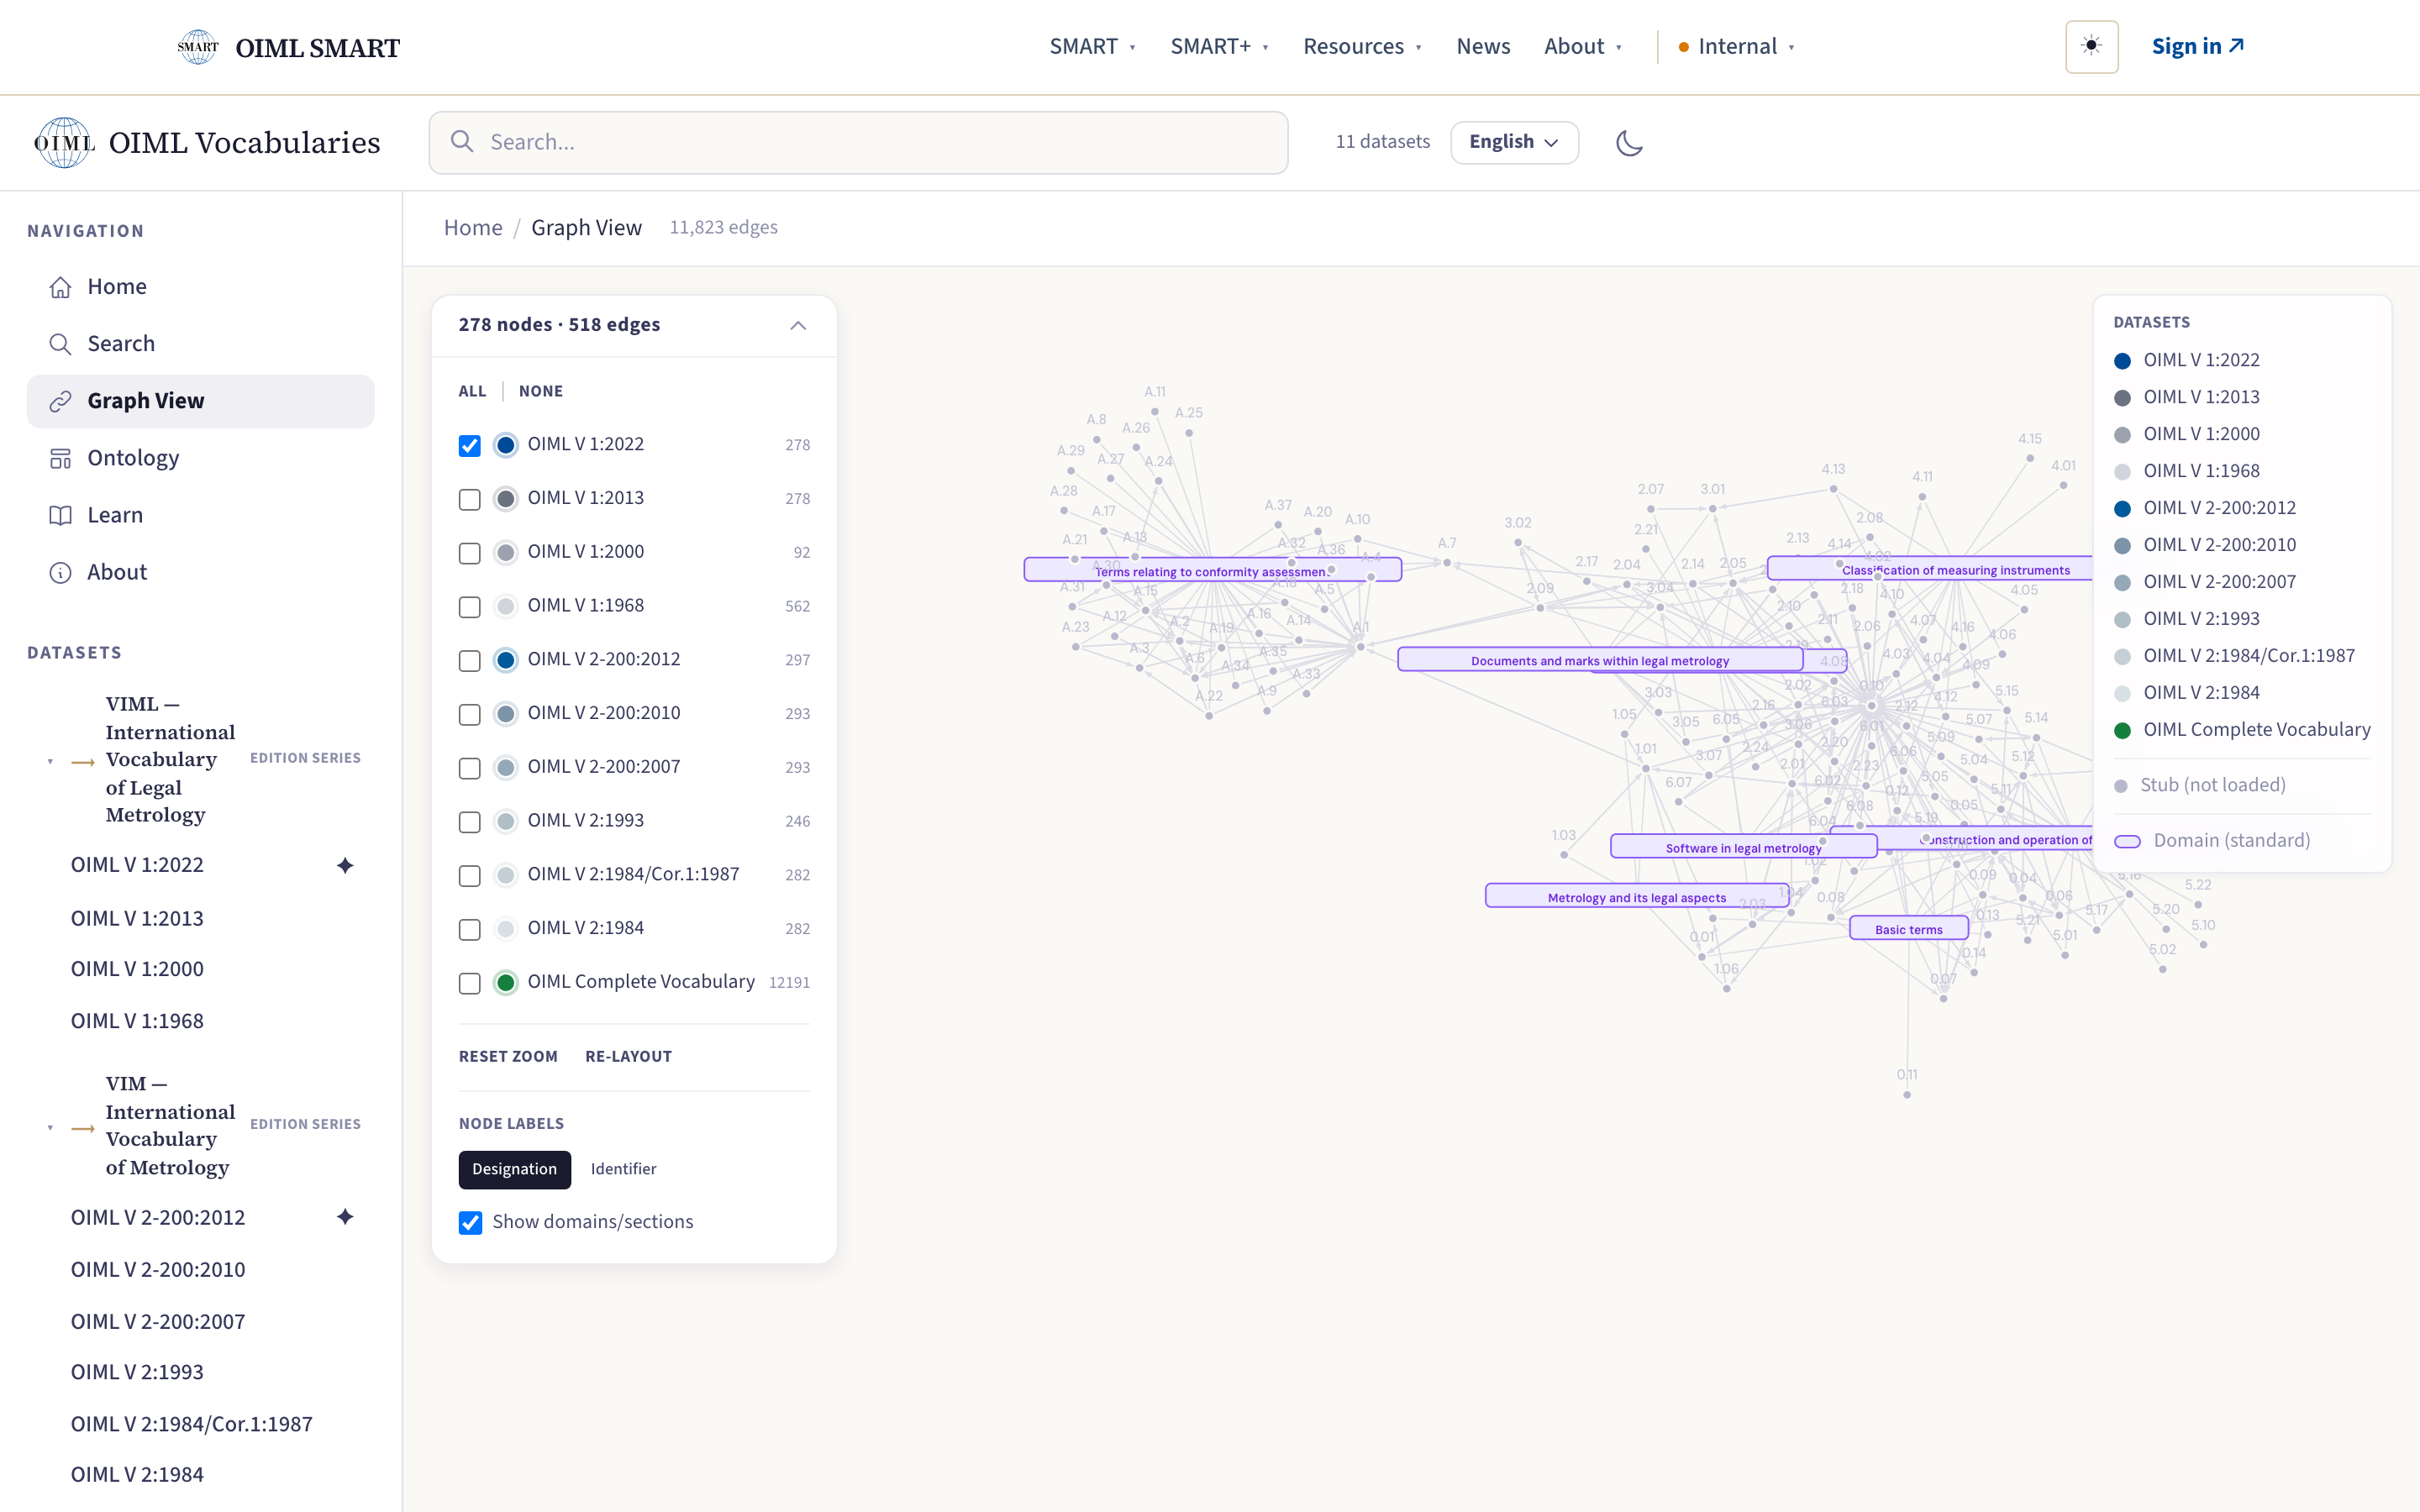Click the RE-LAYOUT button
Viewport: 2420px width, 1512px height.
[x=628, y=1056]
